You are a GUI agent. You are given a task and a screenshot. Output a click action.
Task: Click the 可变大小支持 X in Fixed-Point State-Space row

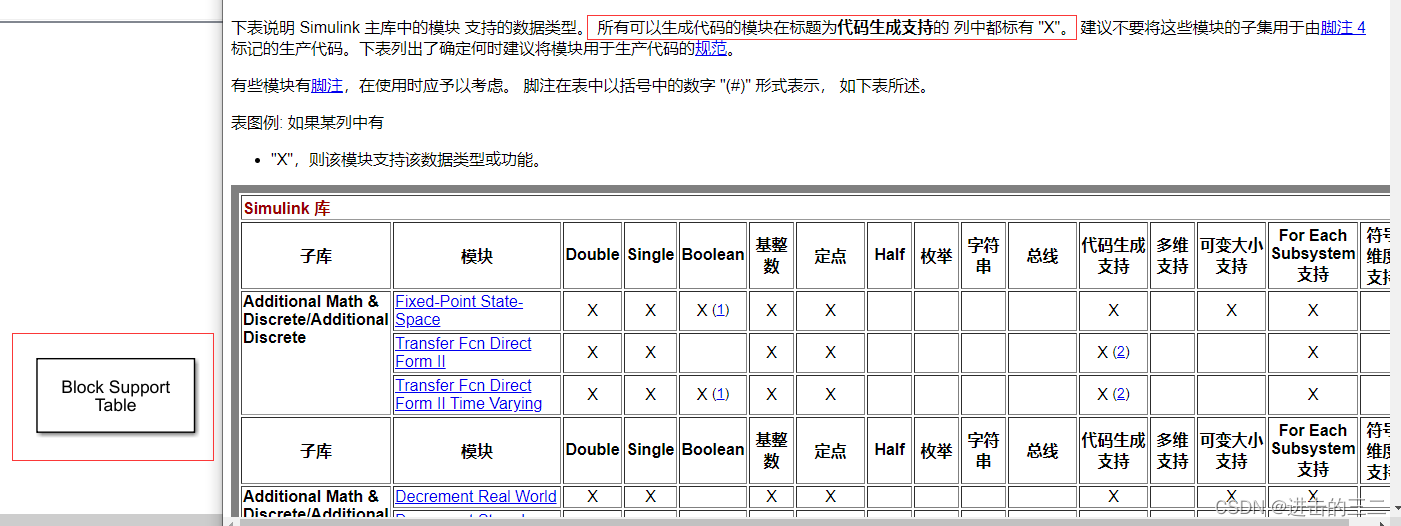point(1231,311)
